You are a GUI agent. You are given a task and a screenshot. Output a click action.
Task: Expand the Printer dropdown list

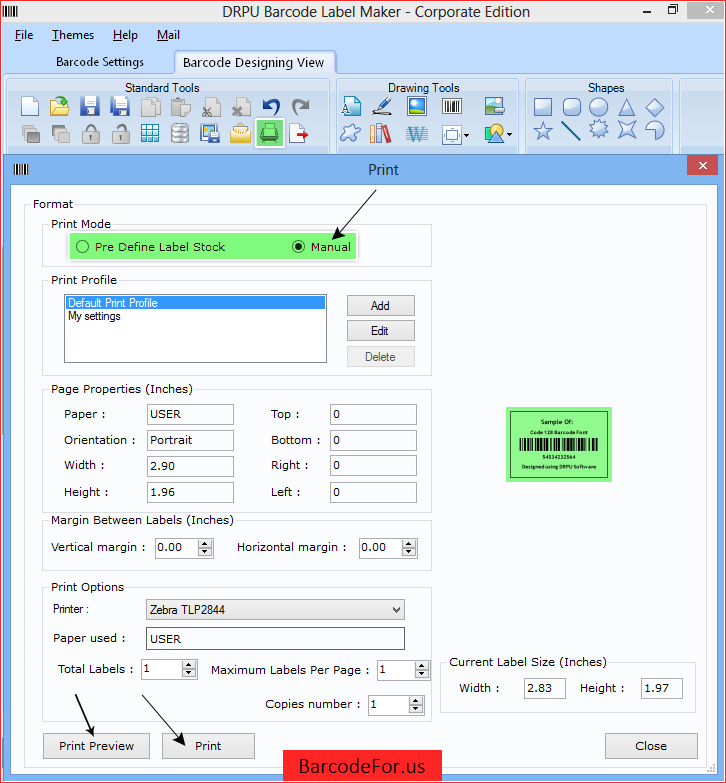[396, 610]
